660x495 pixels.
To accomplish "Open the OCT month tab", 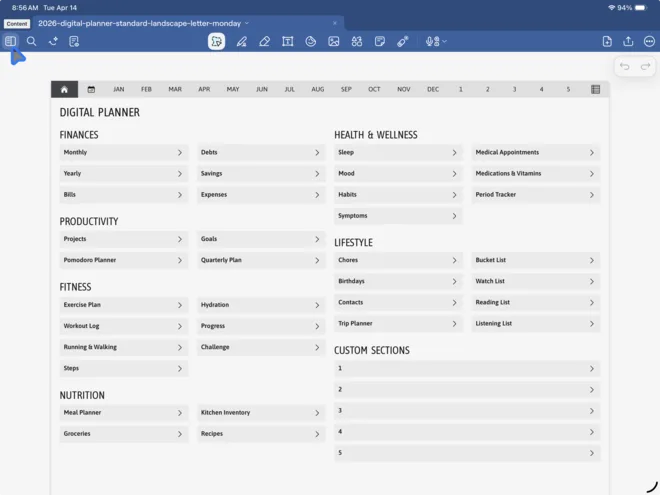I will point(374,89).
